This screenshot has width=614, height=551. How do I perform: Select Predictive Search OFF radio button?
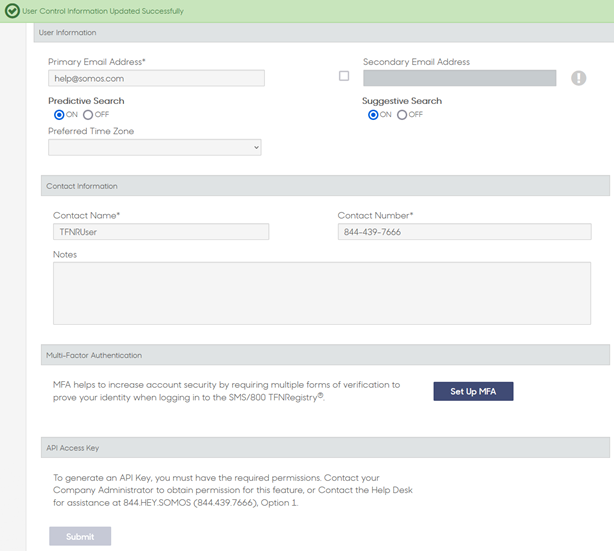(88, 115)
